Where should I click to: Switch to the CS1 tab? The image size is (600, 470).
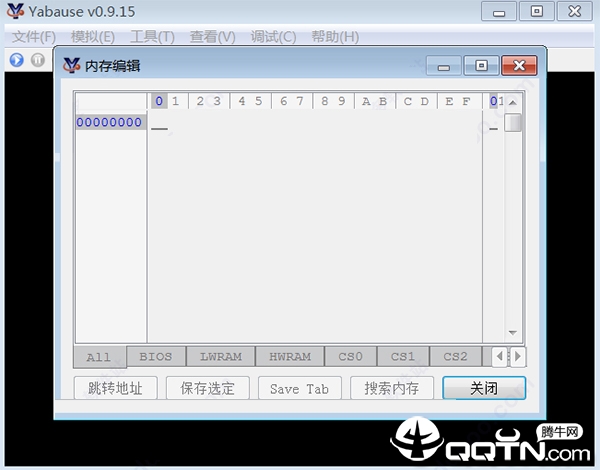coord(403,357)
